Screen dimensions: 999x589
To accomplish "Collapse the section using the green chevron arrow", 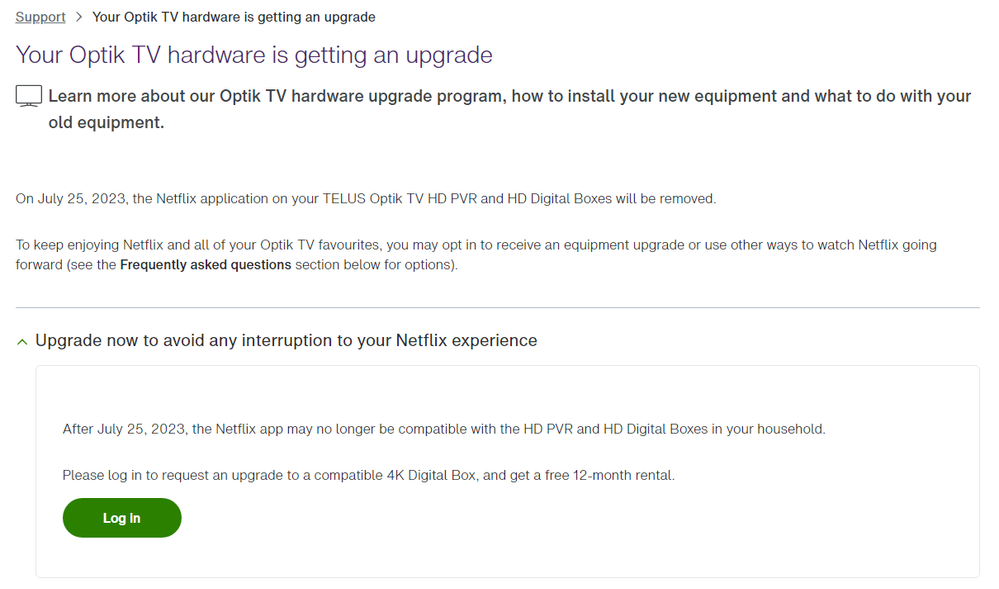I will click(22, 342).
